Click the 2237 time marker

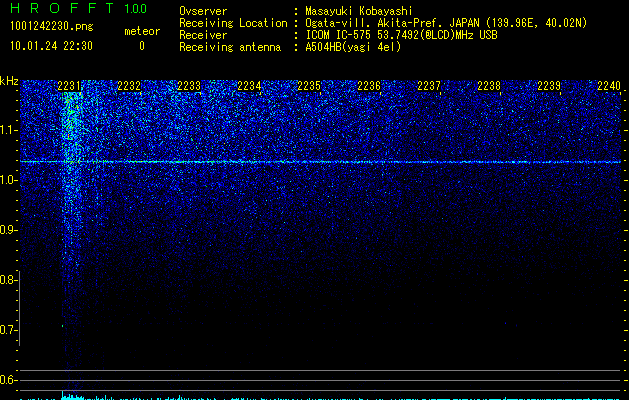tap(429, 86)
